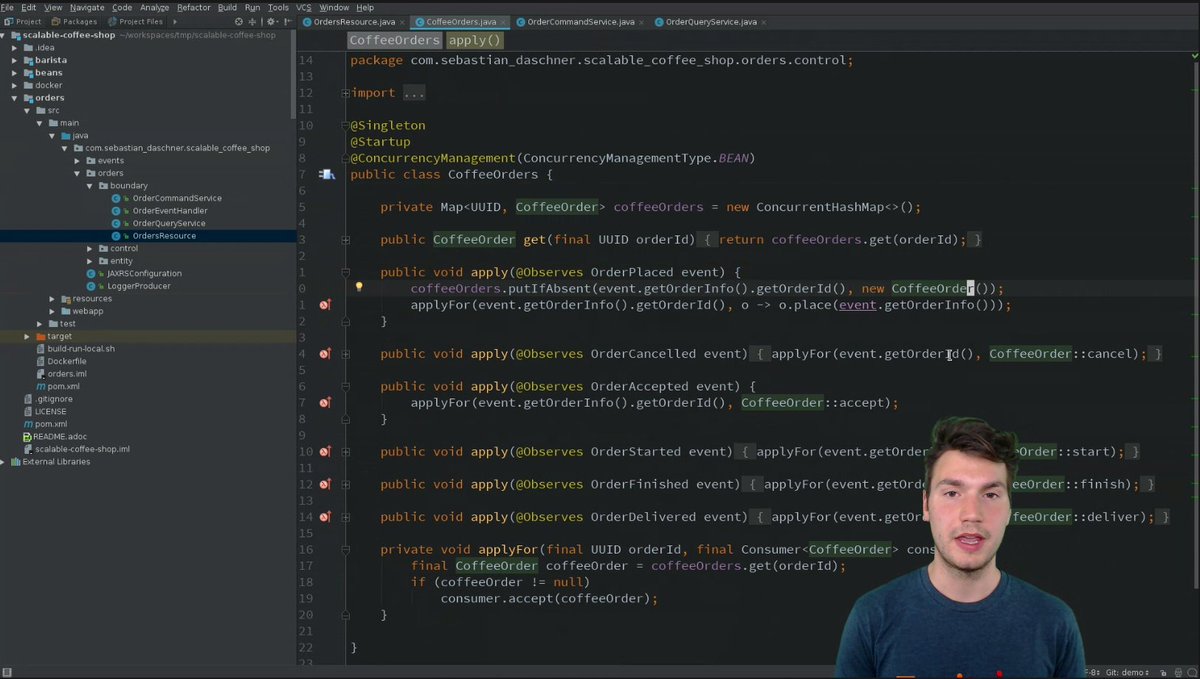Expand External Libraries node

pyautogui.click(x=4, y=462)
